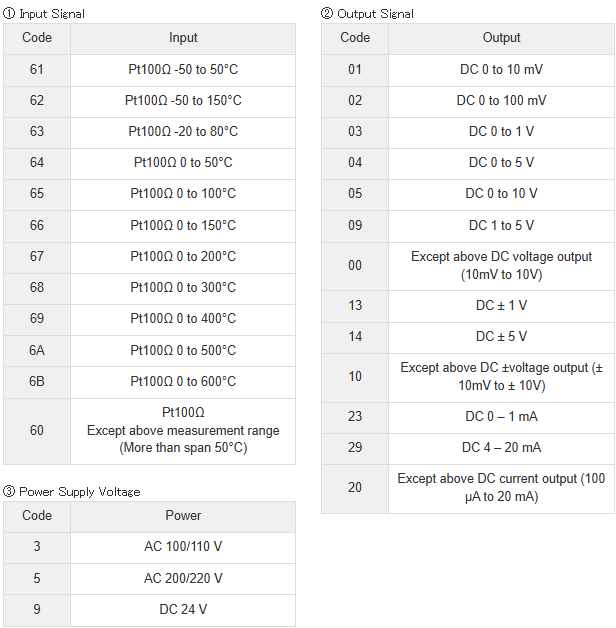
Task: Click Pt100Ω 0 to 600°C row
Action: [149, 382]
